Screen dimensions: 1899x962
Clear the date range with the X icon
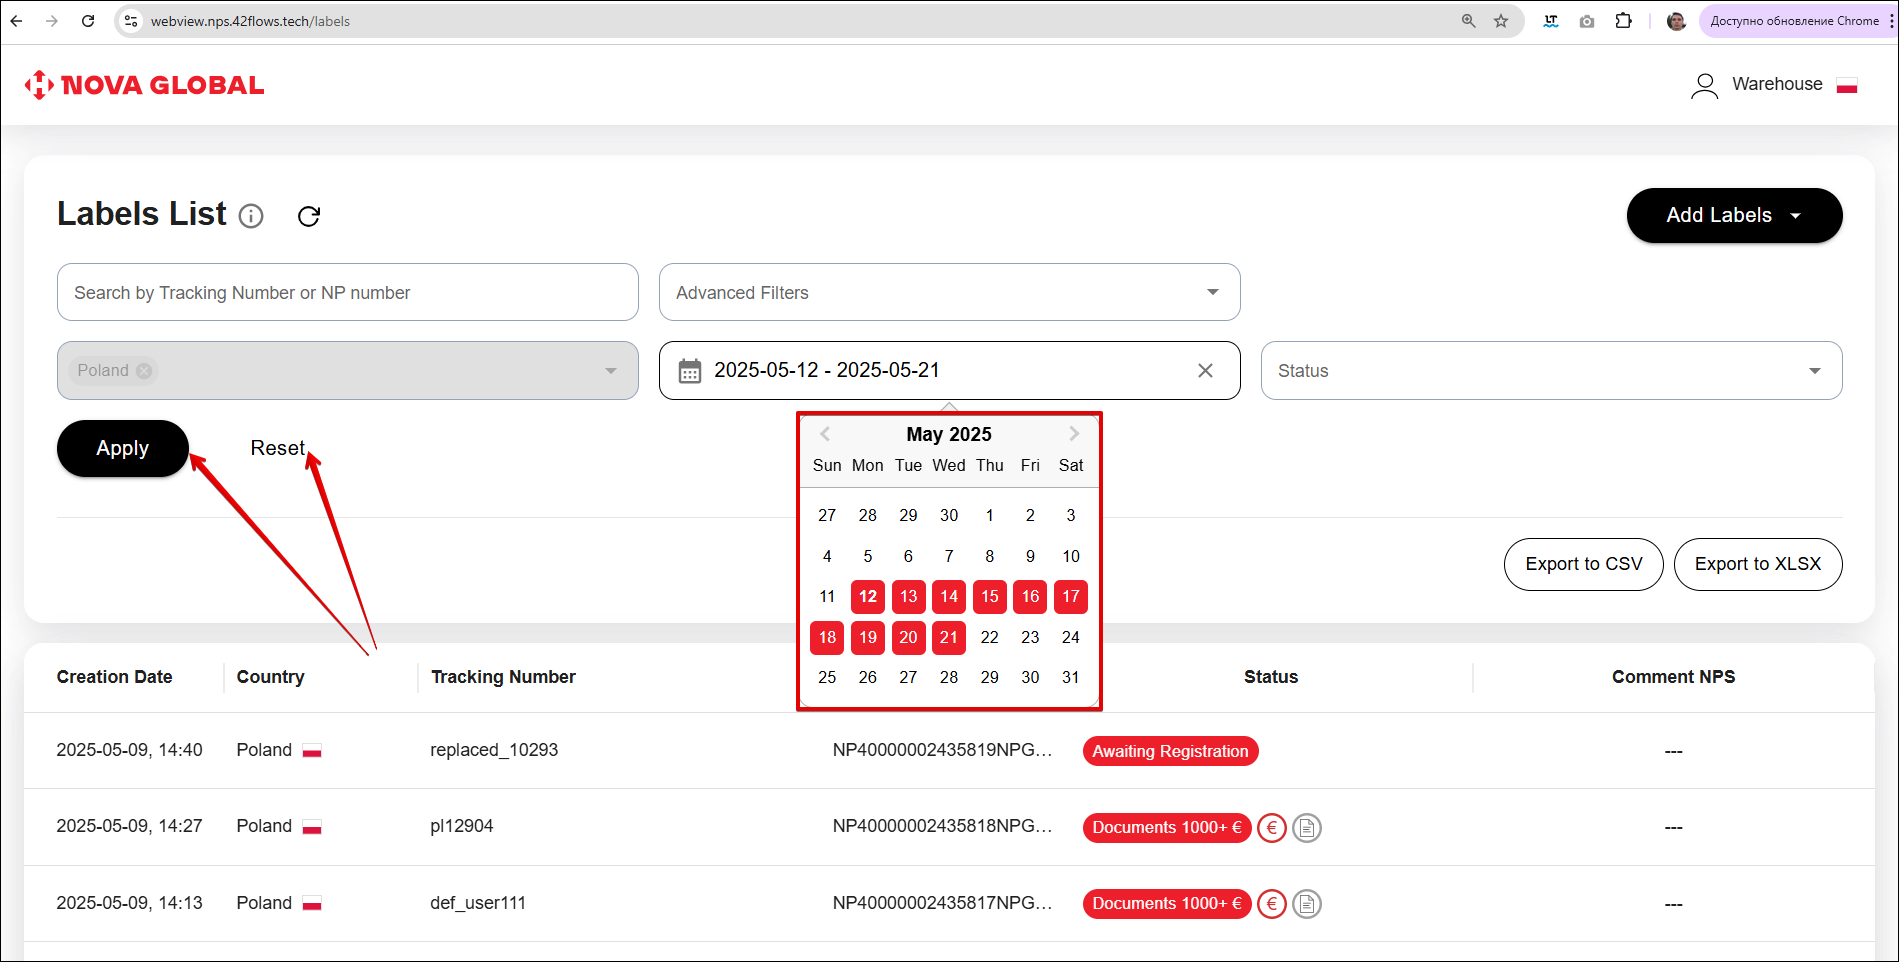(x=1205, y=371)
